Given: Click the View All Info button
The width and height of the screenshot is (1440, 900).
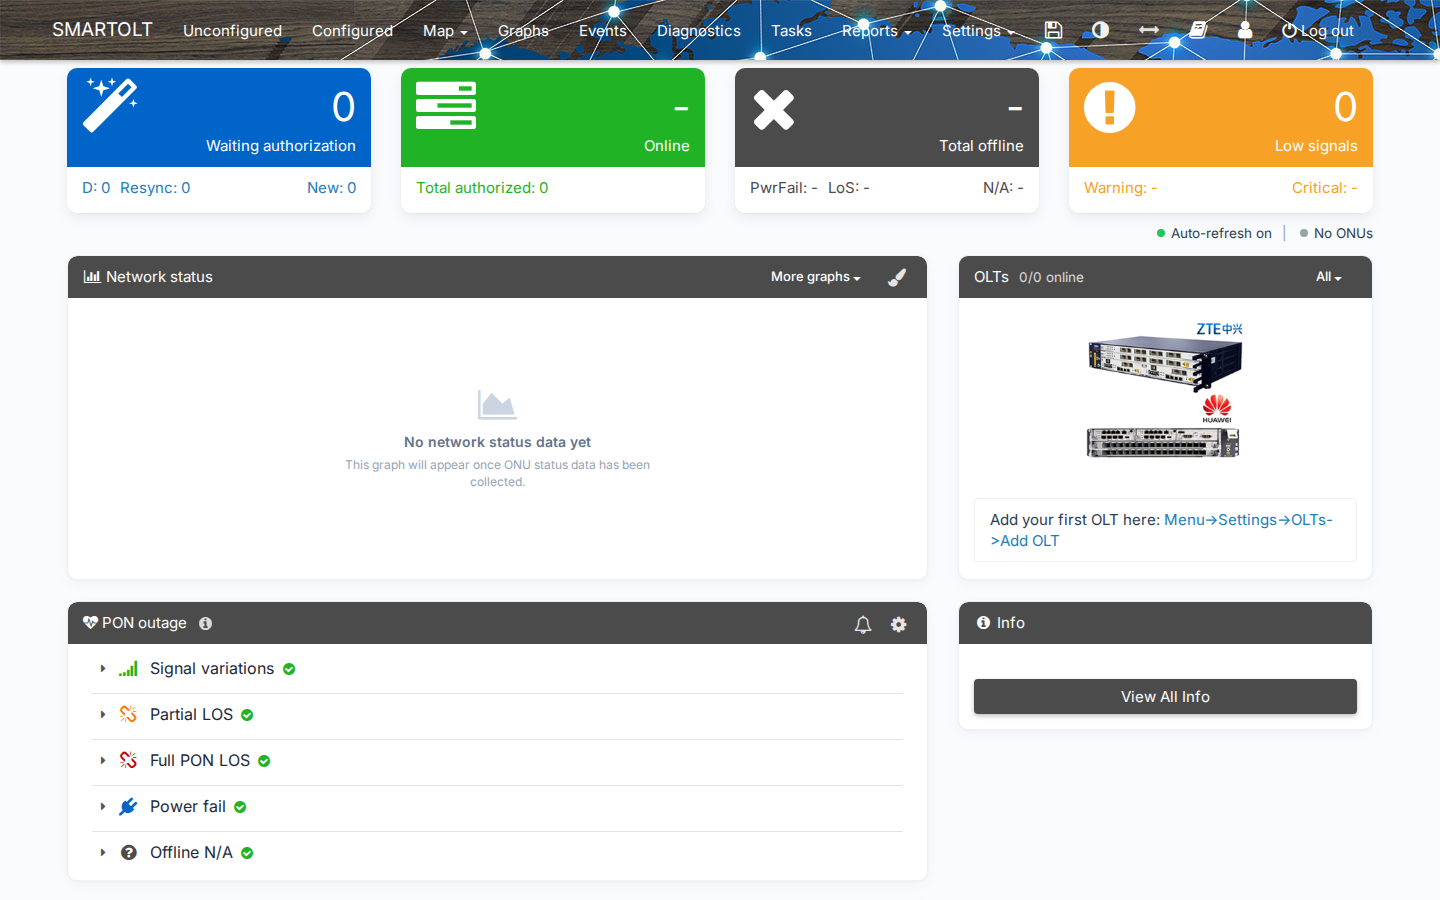Looking at the screenshot, I should 1165,697.
